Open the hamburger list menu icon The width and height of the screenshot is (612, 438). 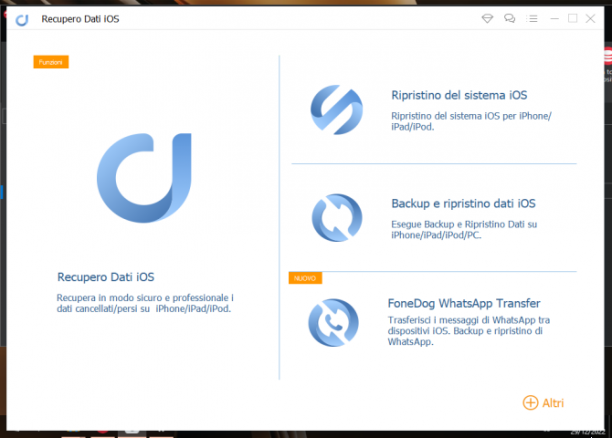pos(532,18)
